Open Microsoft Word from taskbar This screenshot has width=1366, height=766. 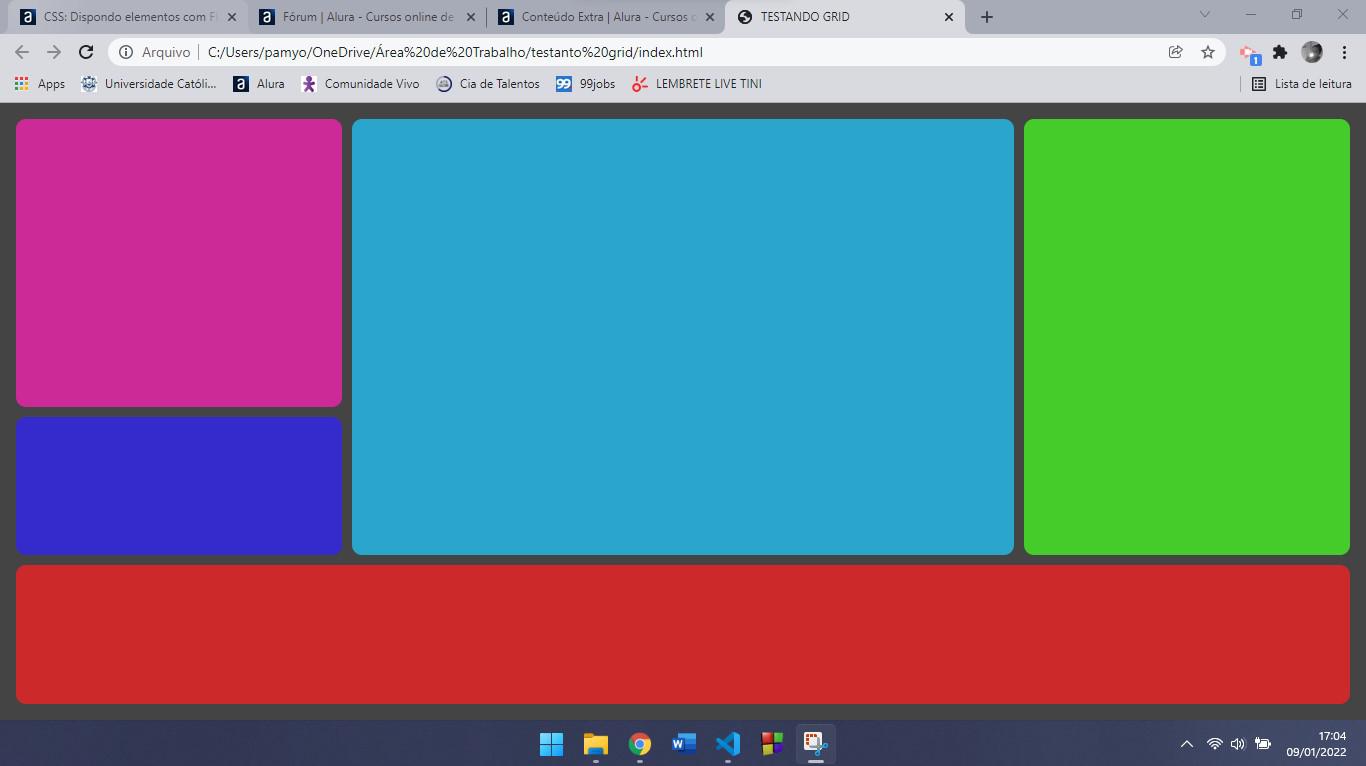point(684,744)
